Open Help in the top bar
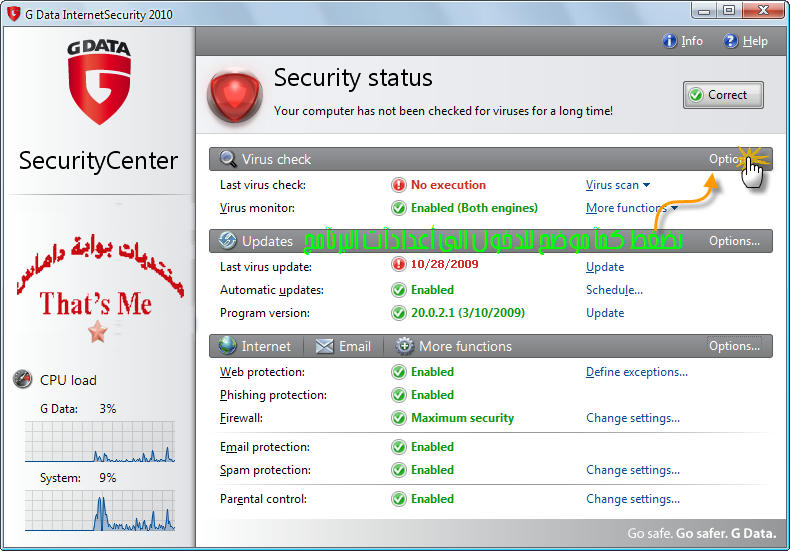 746,41
